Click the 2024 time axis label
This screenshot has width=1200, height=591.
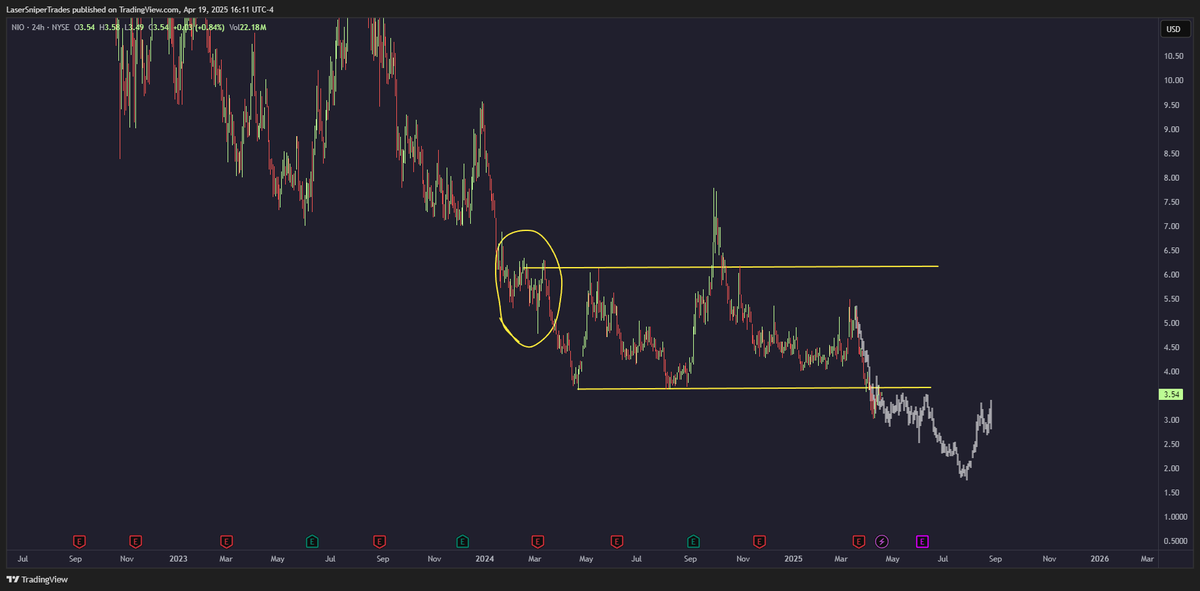pyautogui.click(x=485, y=560)
